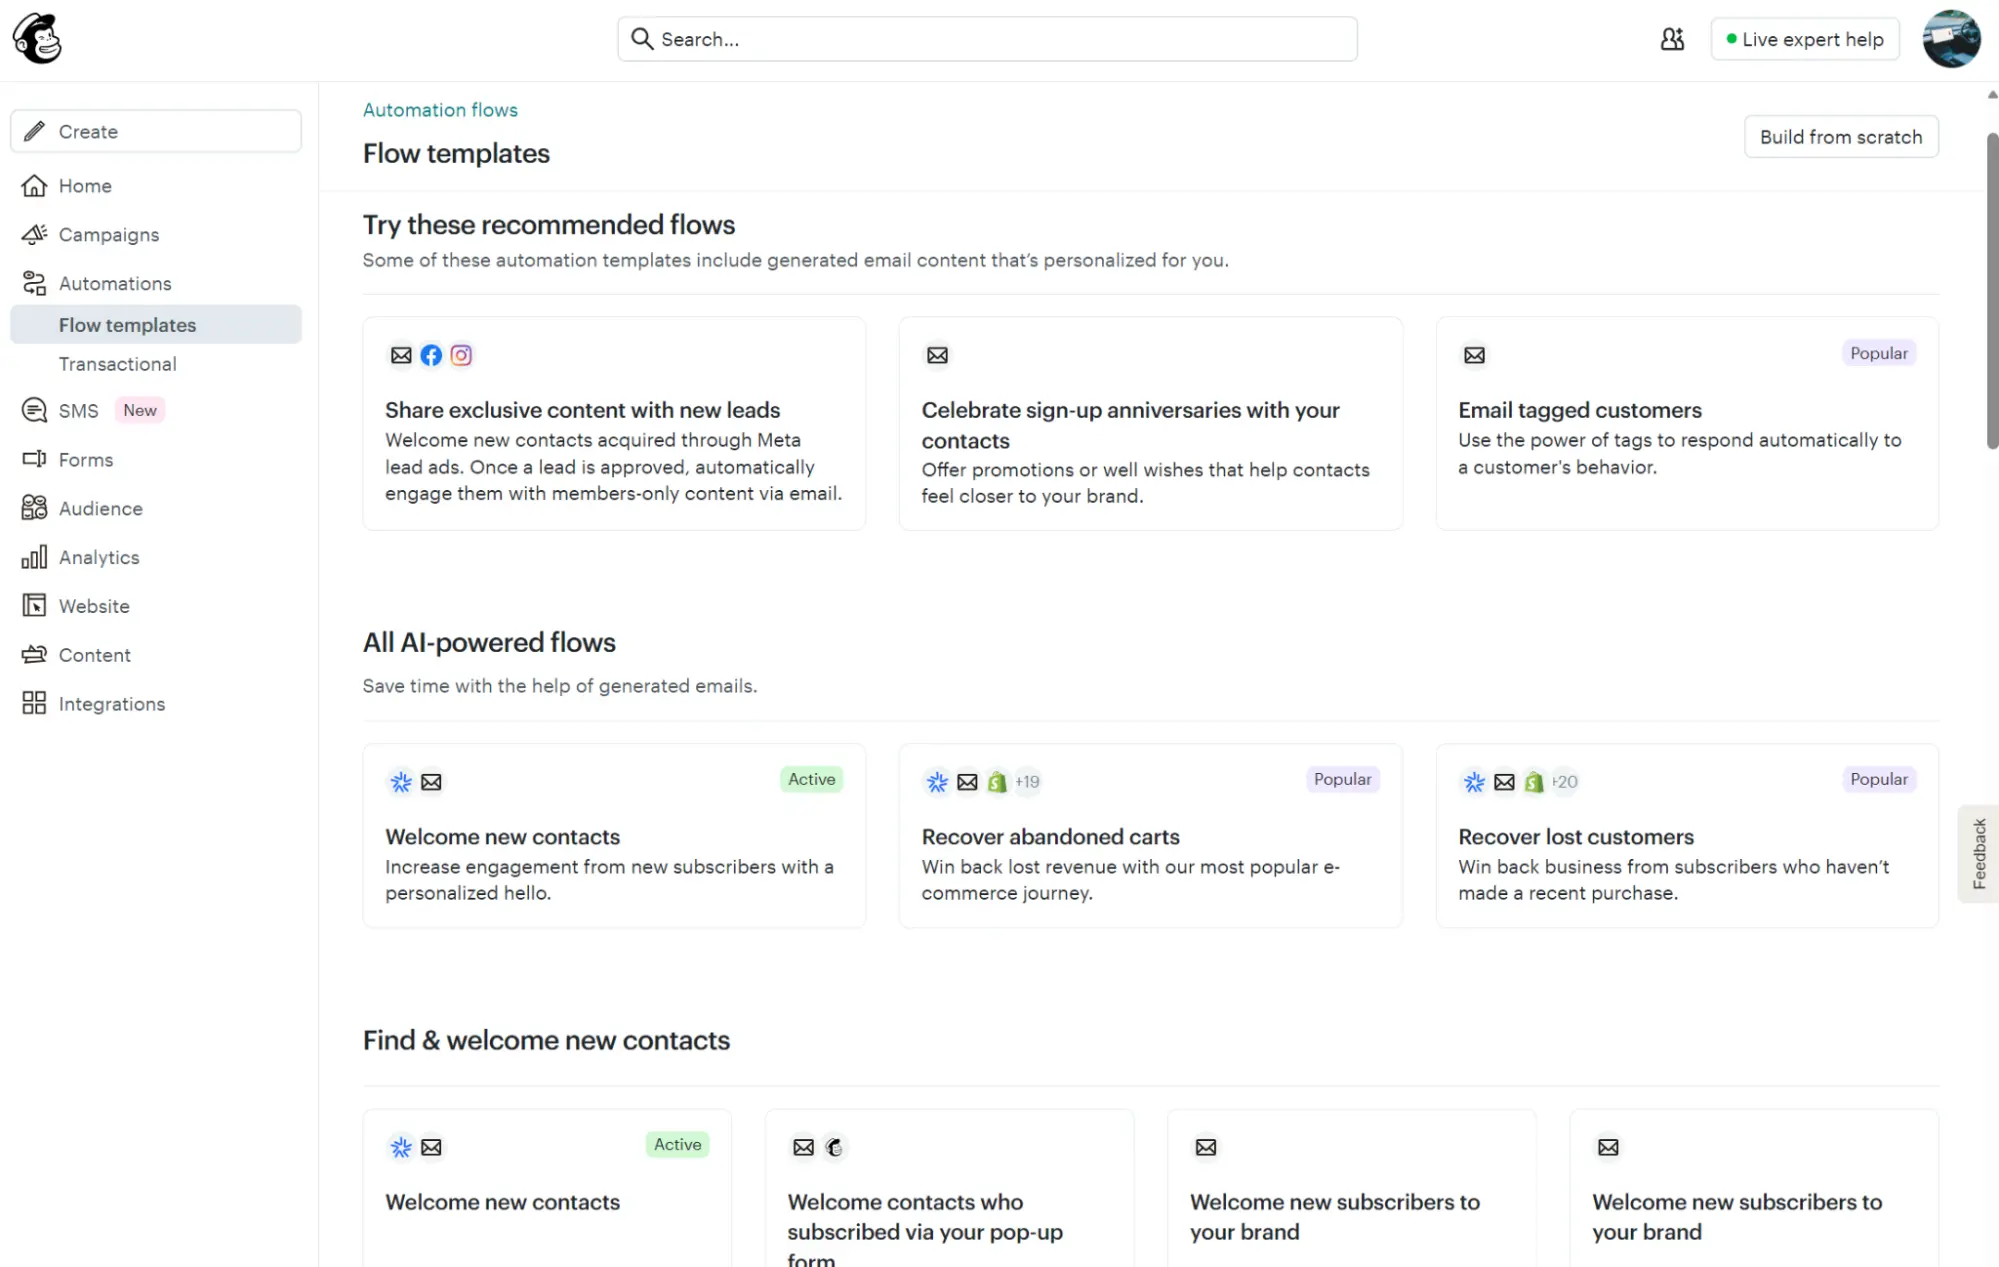Click the Content icon in sidebar
This screenshot has height=1267, width=1999.
(x=34, y=655)
